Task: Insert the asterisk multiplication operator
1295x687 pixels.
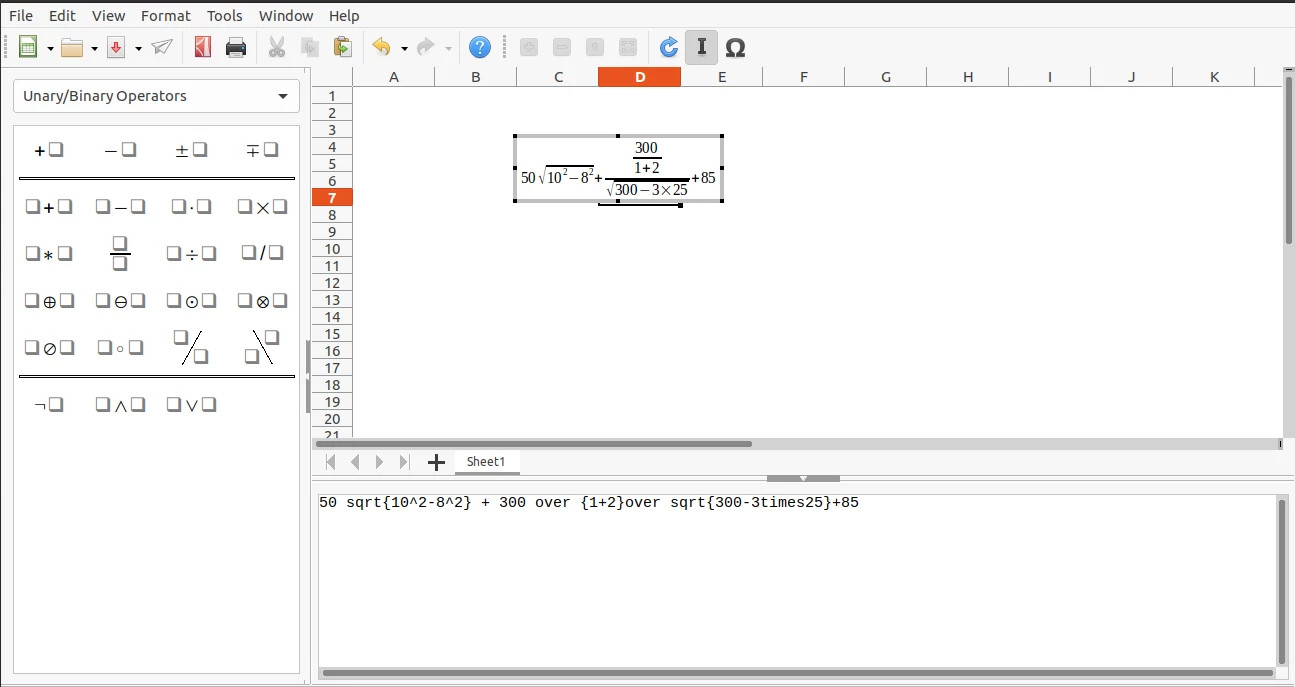Action: [49, 254]
